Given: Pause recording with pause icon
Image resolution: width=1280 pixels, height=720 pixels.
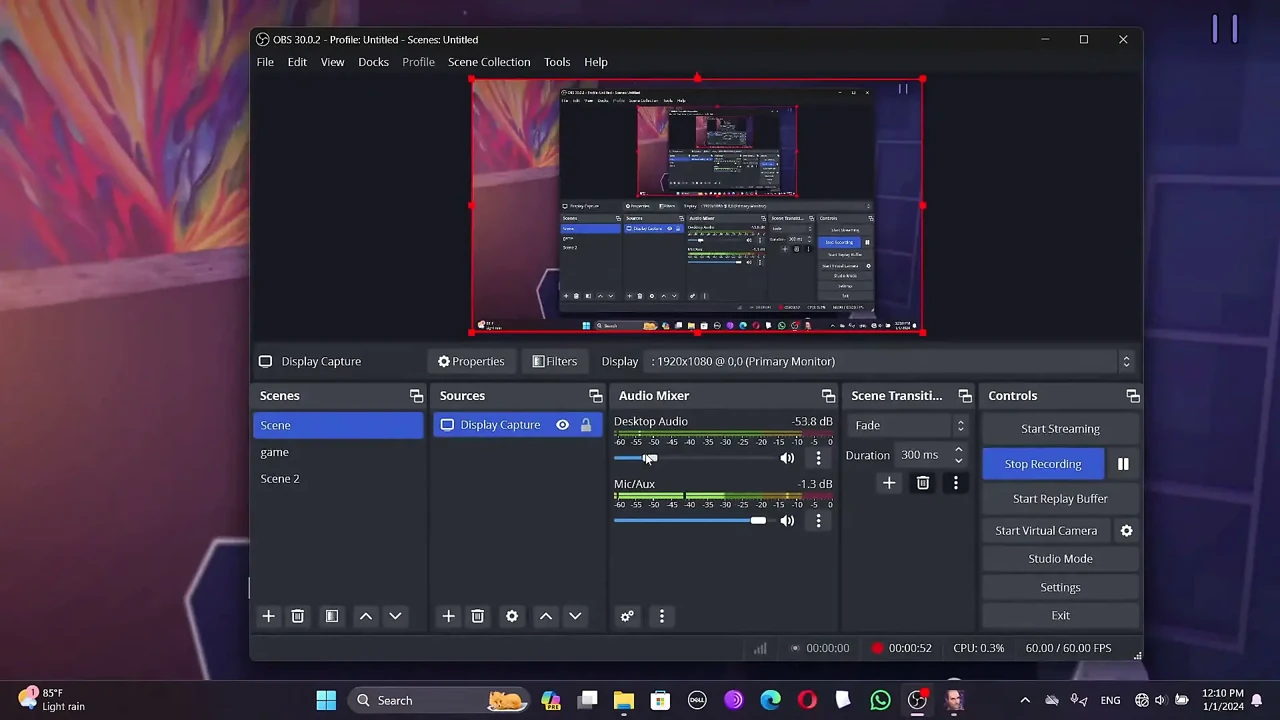Looking at the screenshot, I should (1123, 464).
